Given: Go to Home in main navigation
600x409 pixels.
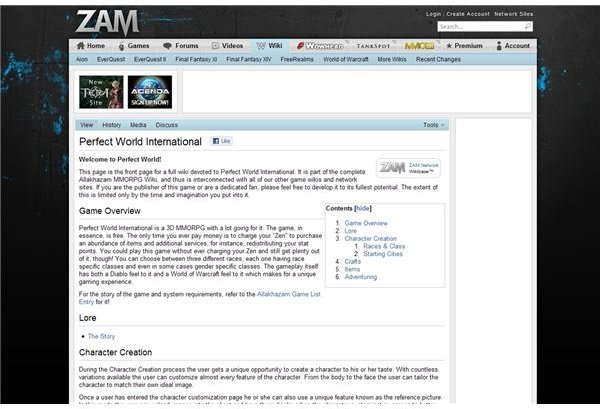Looking at the screenshot, I should tap(91, 46).
